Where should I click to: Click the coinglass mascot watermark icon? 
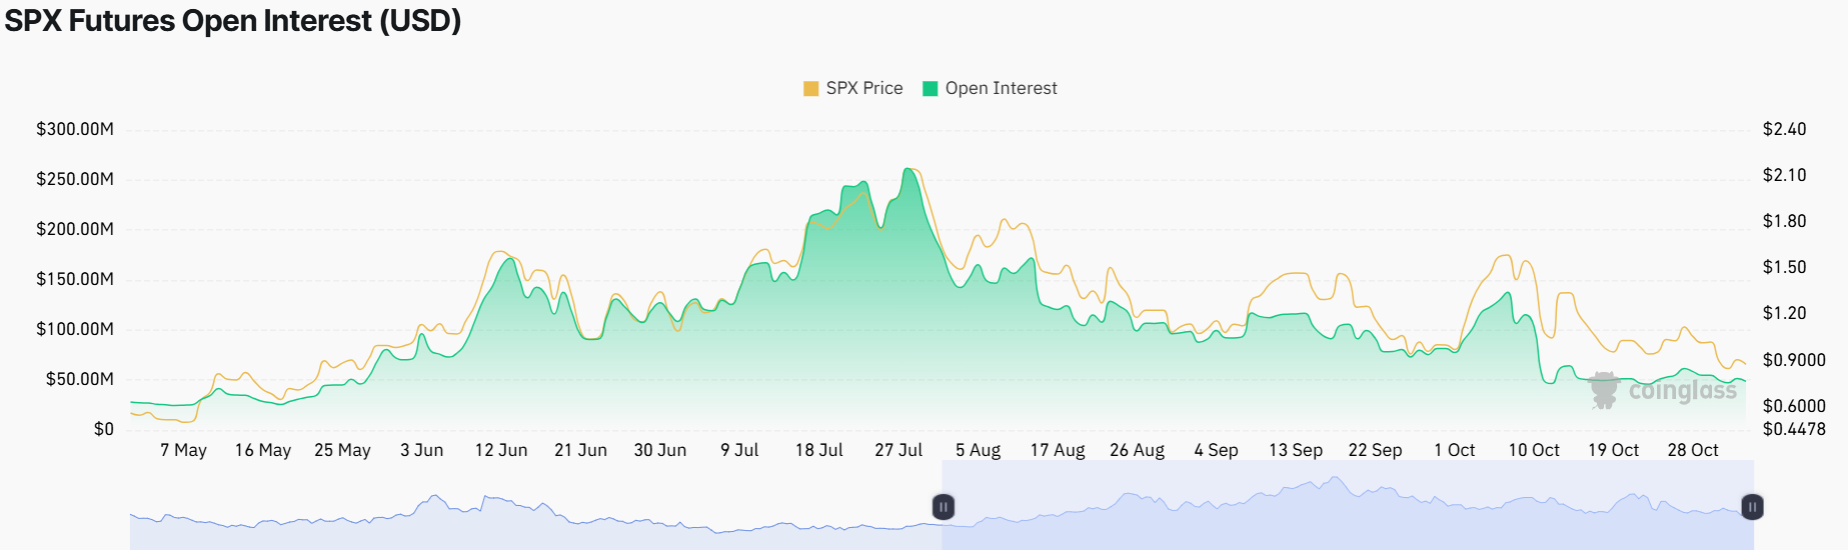click(1604, 390)
